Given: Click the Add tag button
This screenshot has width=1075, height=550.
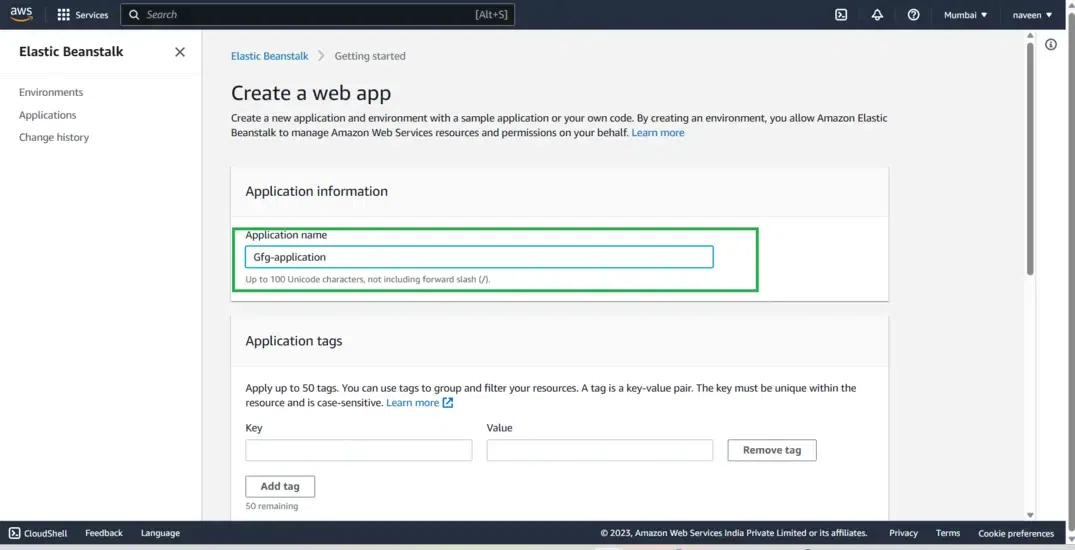Looking at the screenshot, I should click(x=280, y=486).
